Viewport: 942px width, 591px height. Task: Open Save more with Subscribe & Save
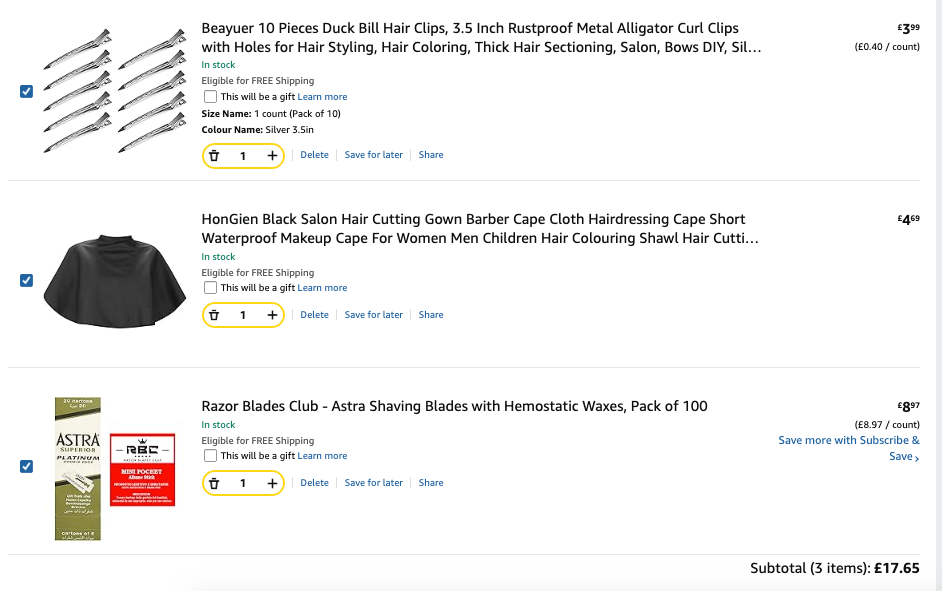click(849, 448)
